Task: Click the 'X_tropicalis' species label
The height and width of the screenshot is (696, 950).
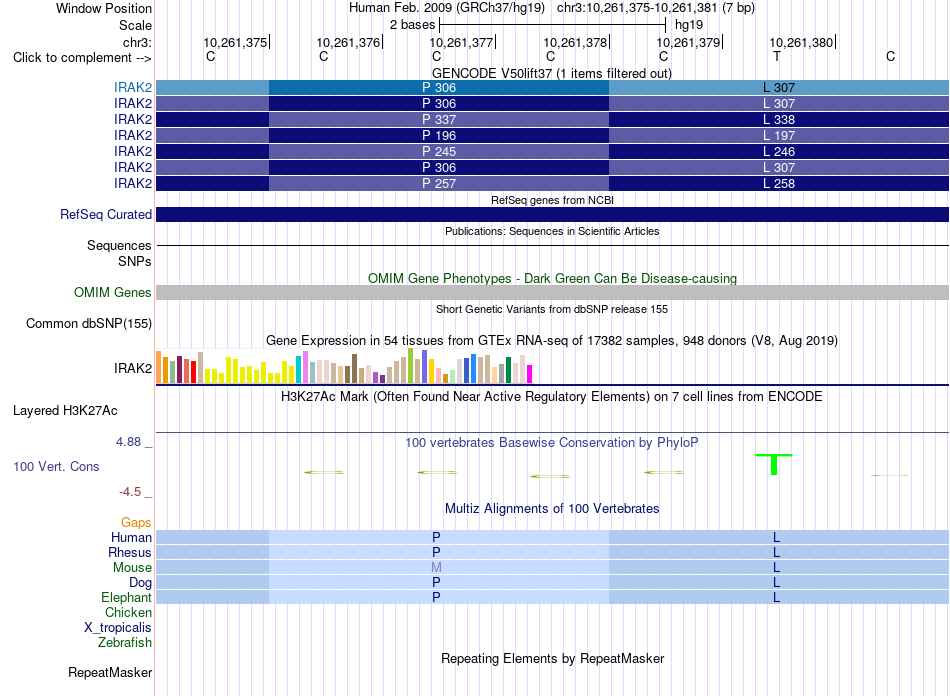Action: (118, 628)
